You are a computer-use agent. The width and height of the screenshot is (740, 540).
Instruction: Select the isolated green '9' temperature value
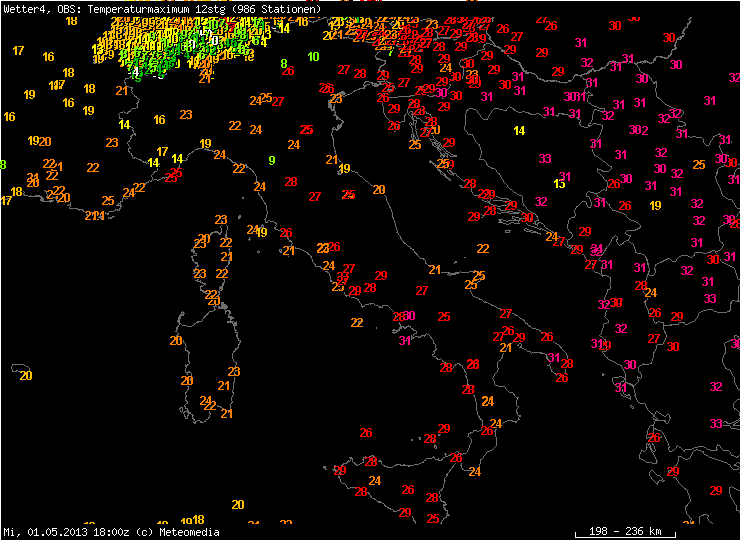pyautogui.click(x=272, y=160)
